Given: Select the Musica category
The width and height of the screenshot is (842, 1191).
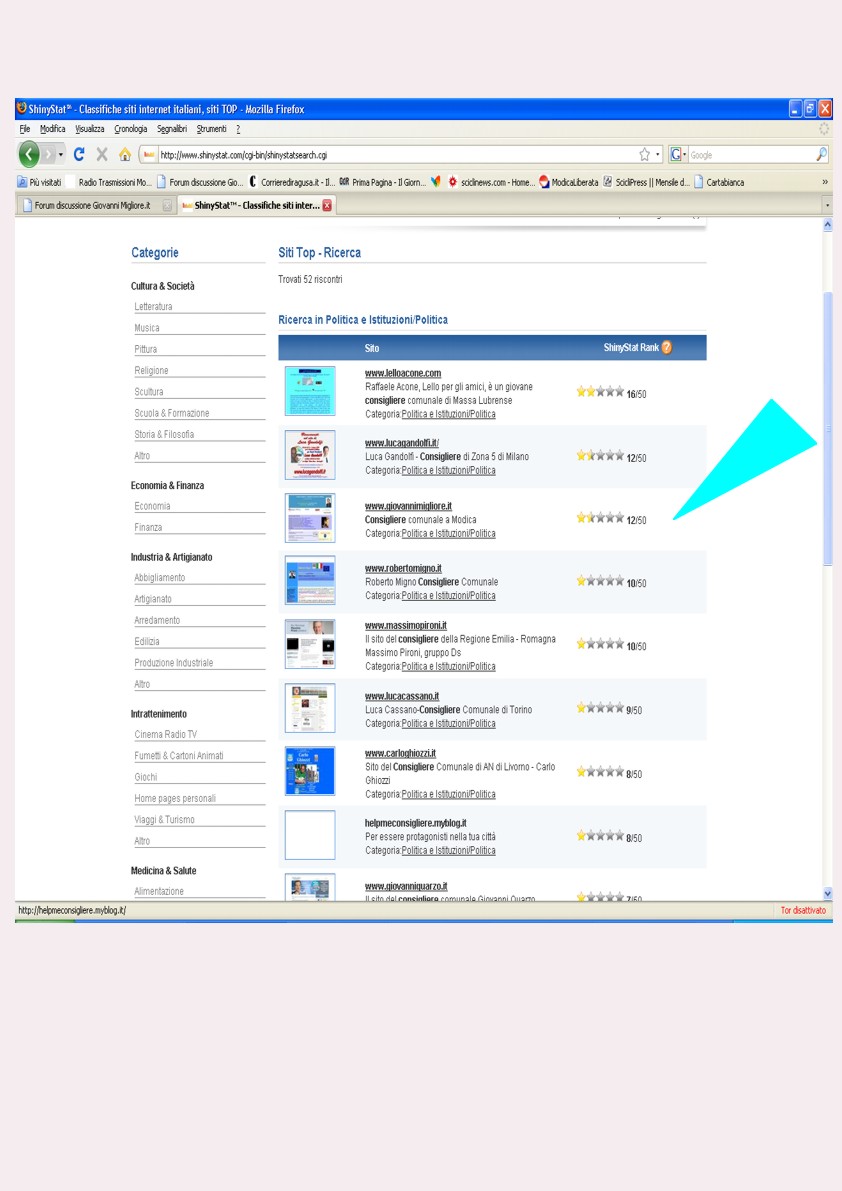Looking at the screenshot, I should coord(147,328).
